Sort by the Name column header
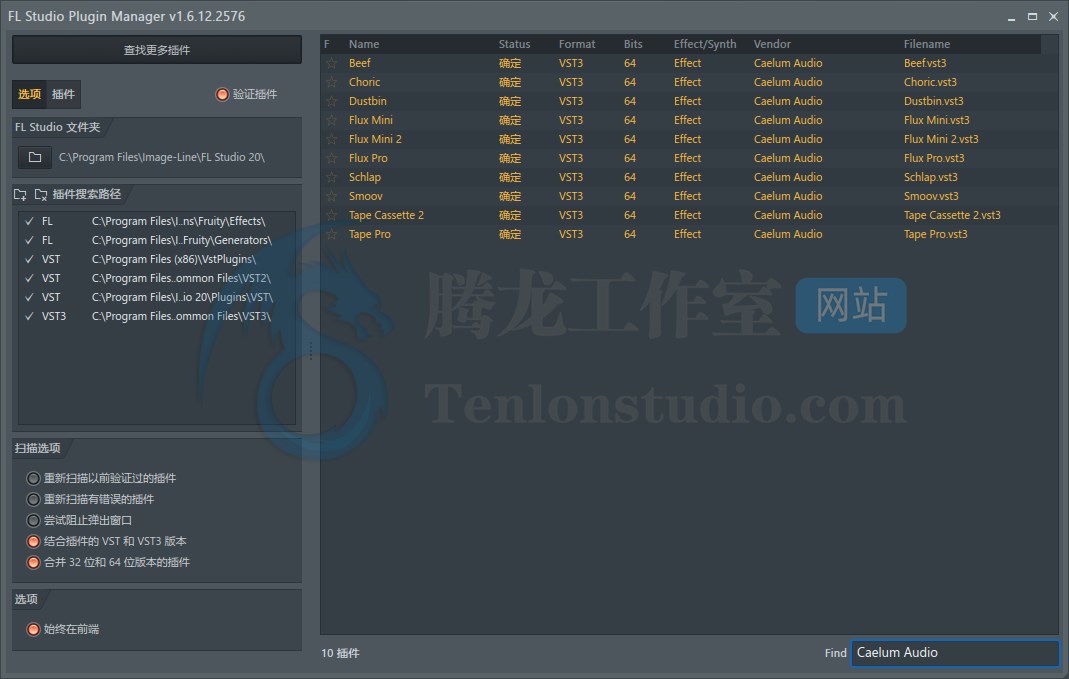Image resolution: width=1069 pixels, height=679 pixels. [x=364, y=44]
